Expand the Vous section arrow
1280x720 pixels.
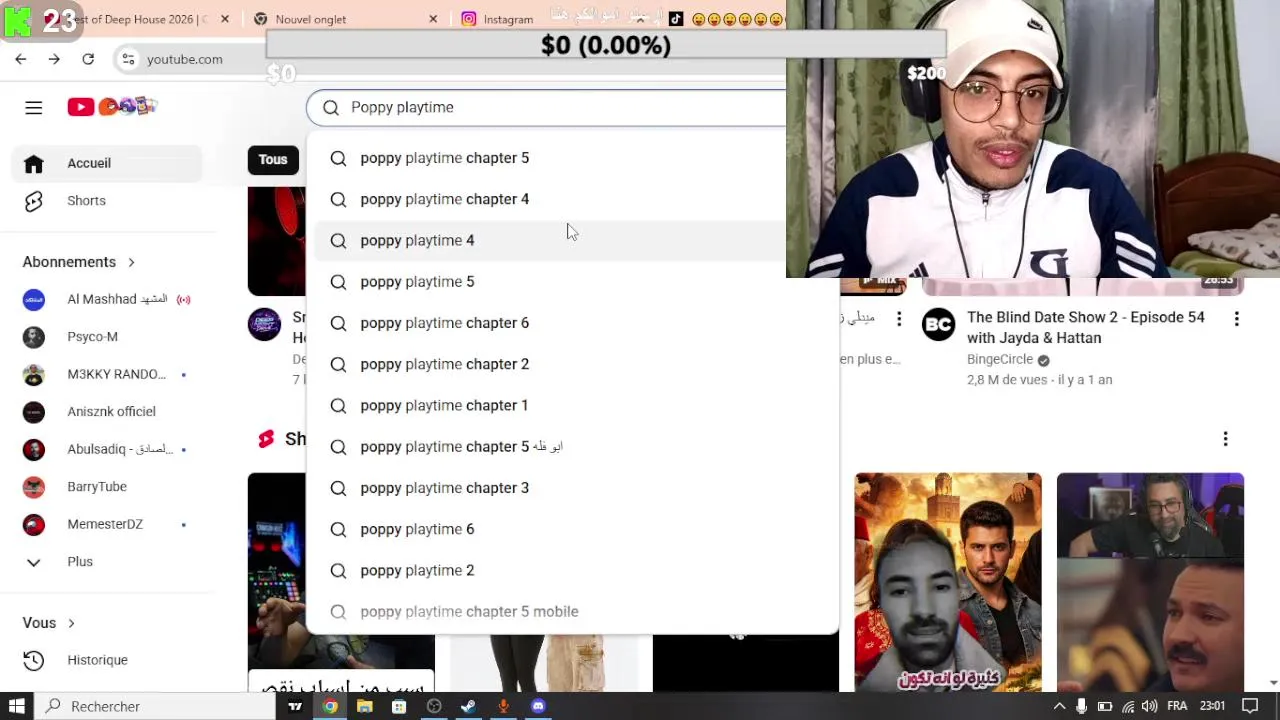71,623
